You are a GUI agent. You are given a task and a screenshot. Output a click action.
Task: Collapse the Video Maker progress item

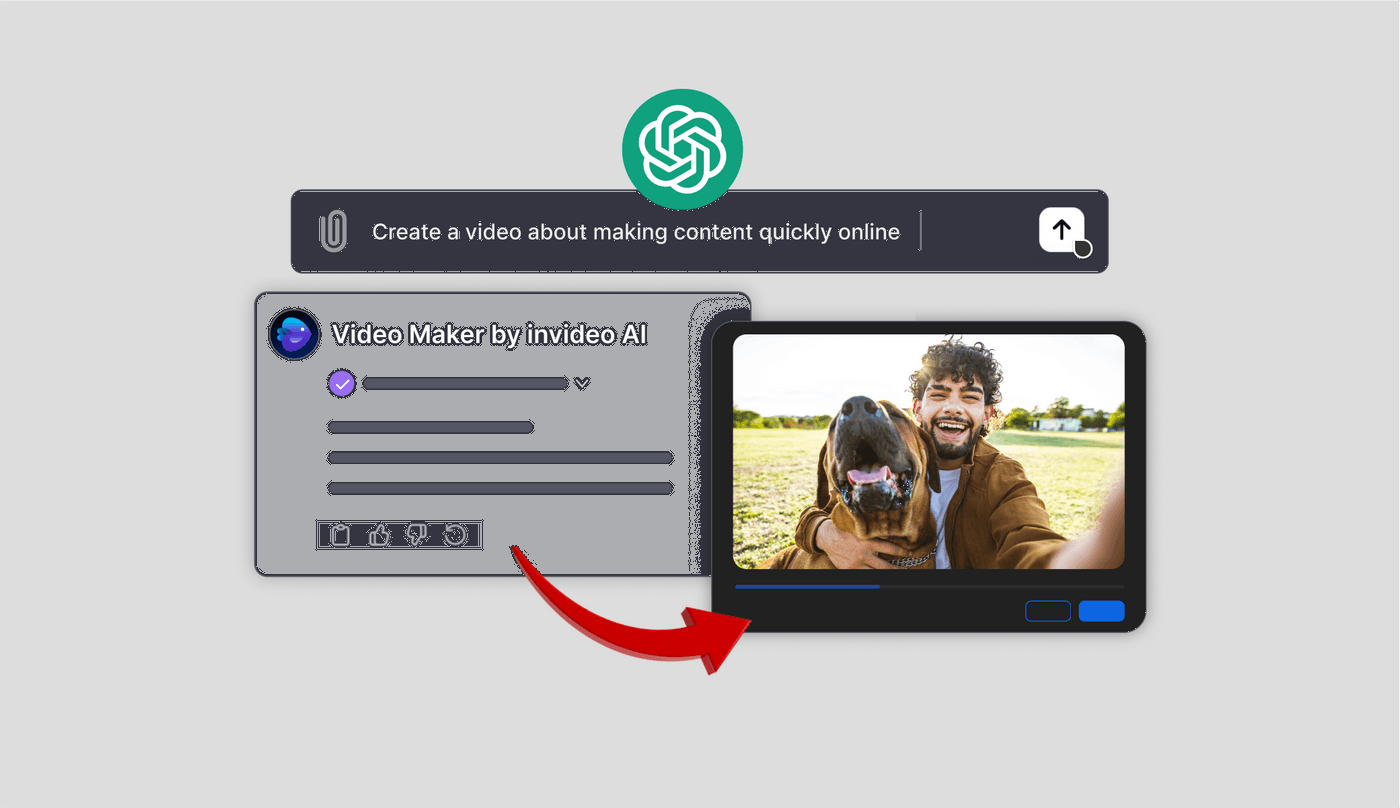tap(582, 383)
